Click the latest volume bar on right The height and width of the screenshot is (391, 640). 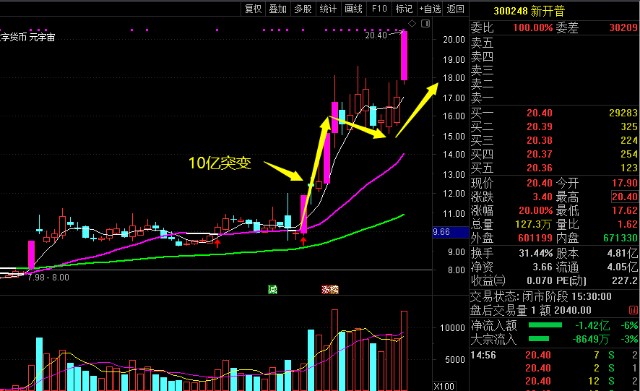(404, 351)
